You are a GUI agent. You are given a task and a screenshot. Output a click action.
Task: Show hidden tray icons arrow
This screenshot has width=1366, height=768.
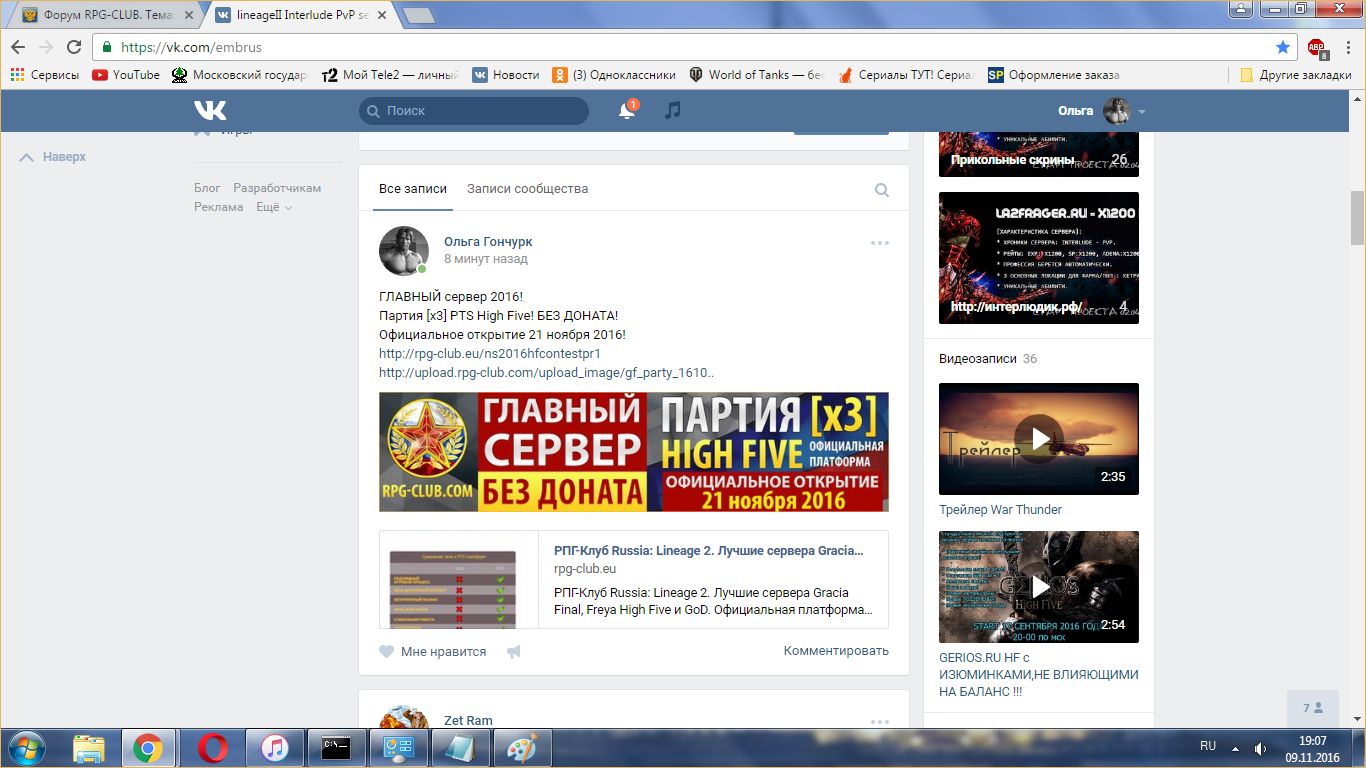tap(1235, 748)
